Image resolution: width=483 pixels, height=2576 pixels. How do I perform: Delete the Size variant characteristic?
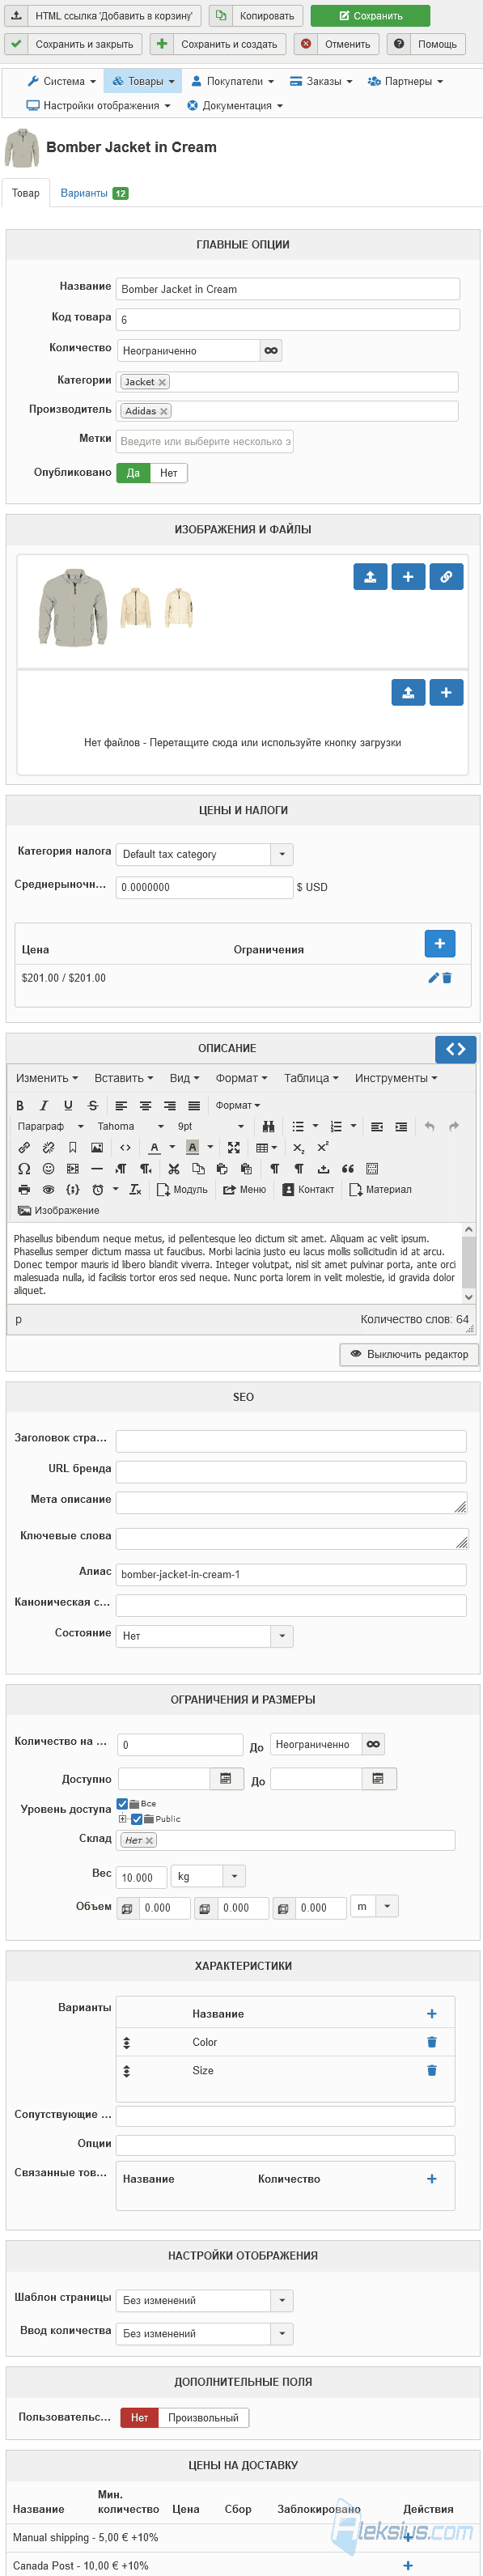click(x=432, y=2069)
